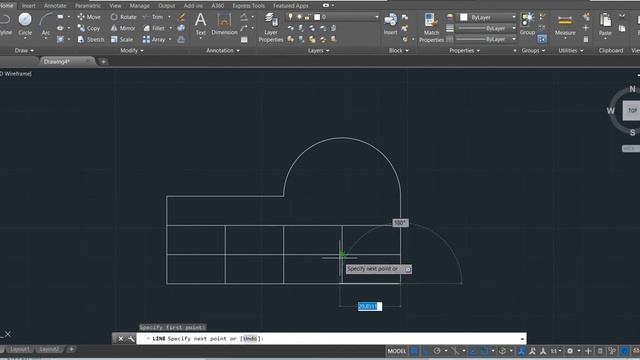
Task: Activate the Fillet tool
Action: 154,28
